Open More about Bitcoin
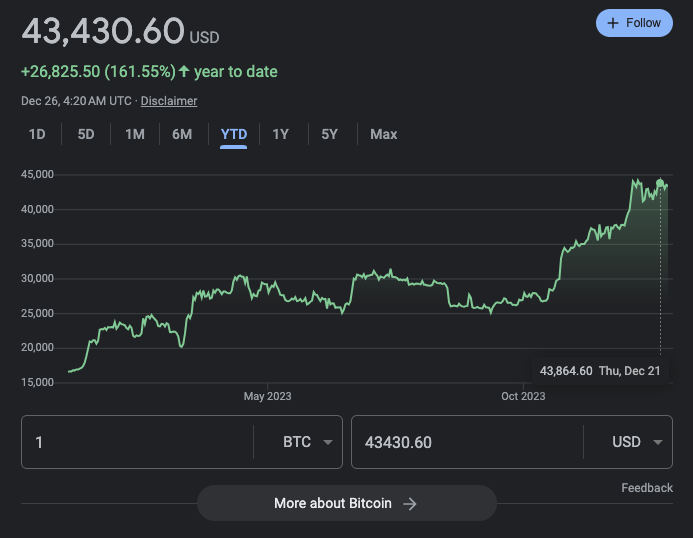This screenshot has height=538, width=693. (x=346, y=503)
